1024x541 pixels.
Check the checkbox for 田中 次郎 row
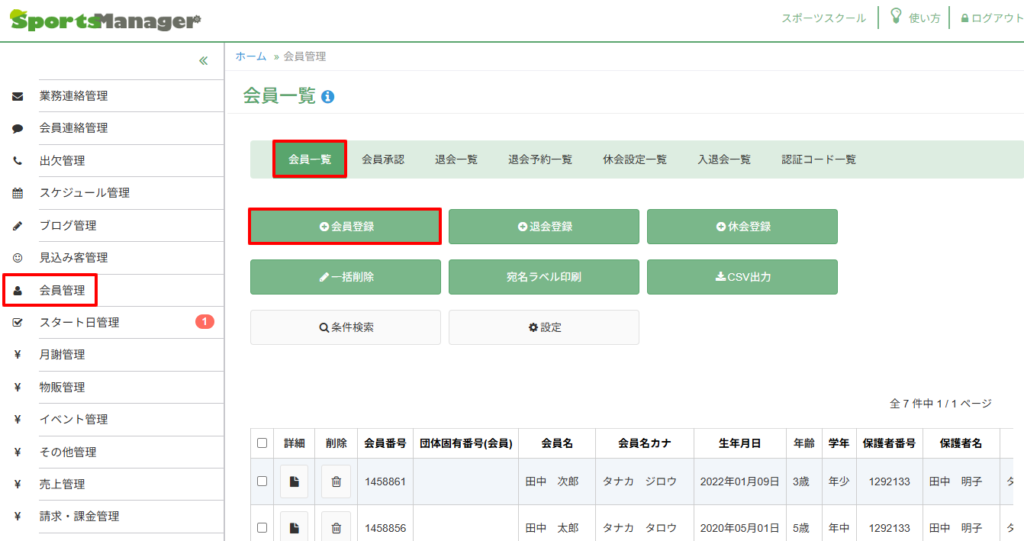pyautogui.click(x=262, y=481)
